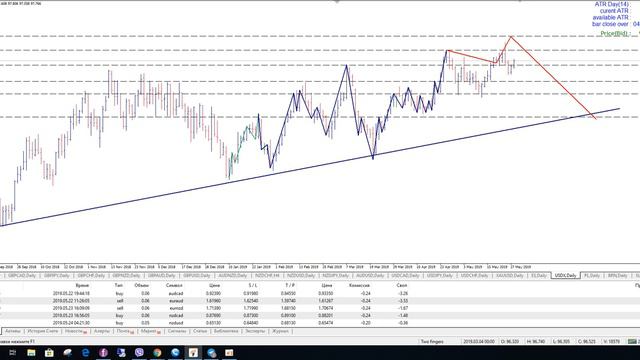Open the Статьи terminal tab
Viewport: 640px width, 360px height.
(x=200, y=331)
